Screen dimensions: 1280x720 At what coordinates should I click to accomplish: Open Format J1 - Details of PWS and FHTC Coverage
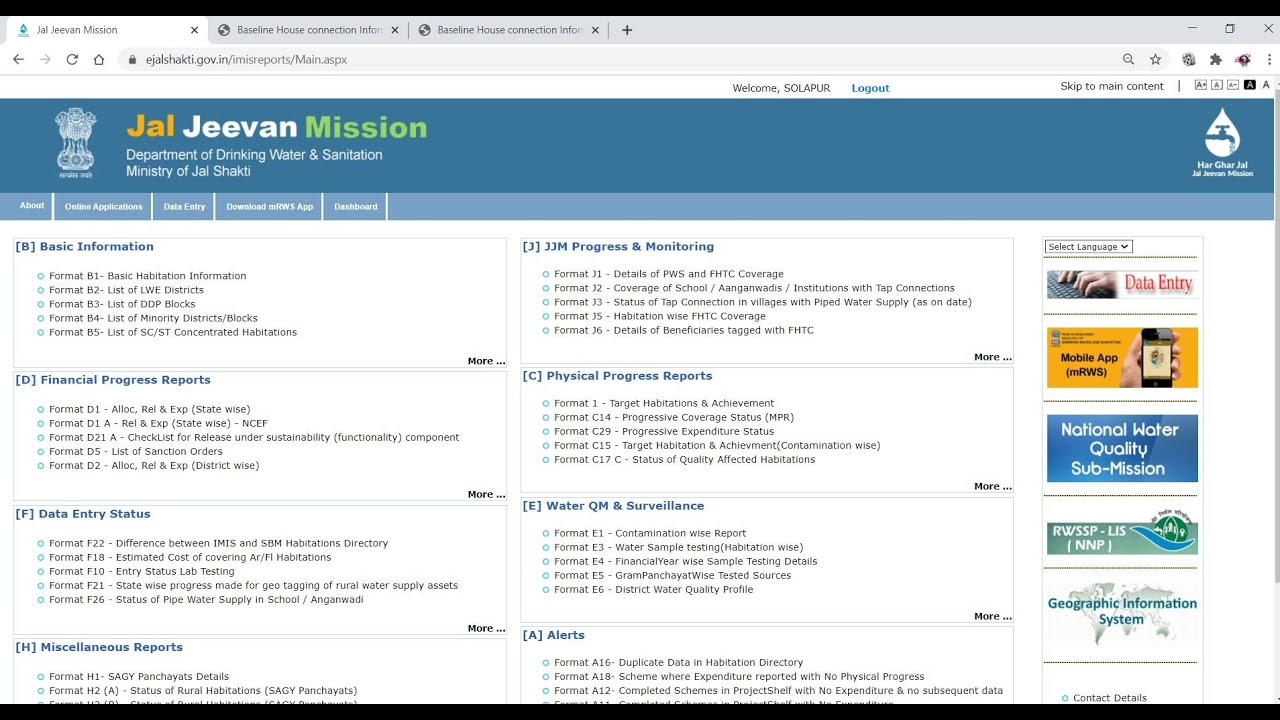[x=669, y=274]
